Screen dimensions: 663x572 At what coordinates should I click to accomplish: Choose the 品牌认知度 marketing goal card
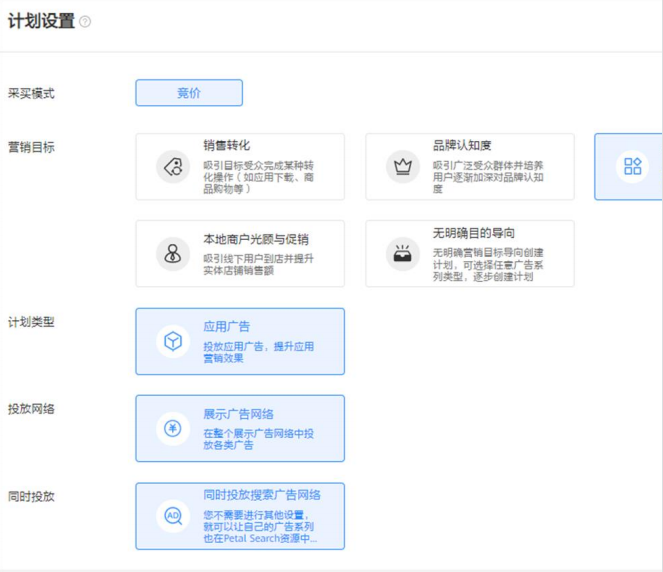pos(470,167)
